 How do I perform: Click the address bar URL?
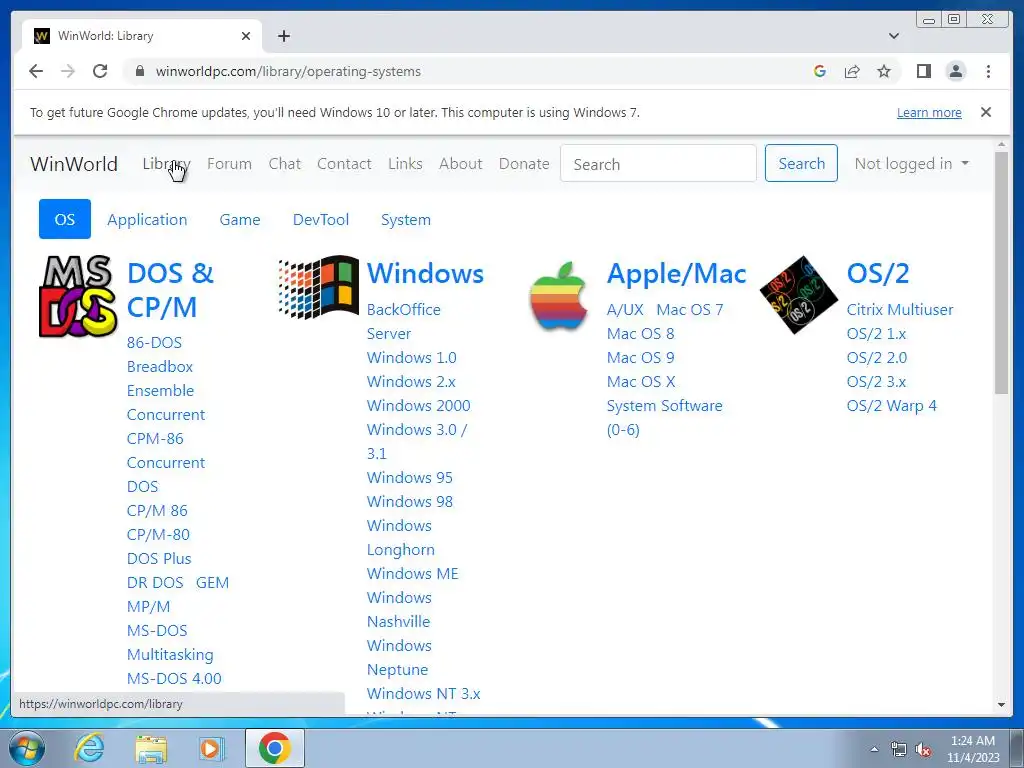pos(288,71)
